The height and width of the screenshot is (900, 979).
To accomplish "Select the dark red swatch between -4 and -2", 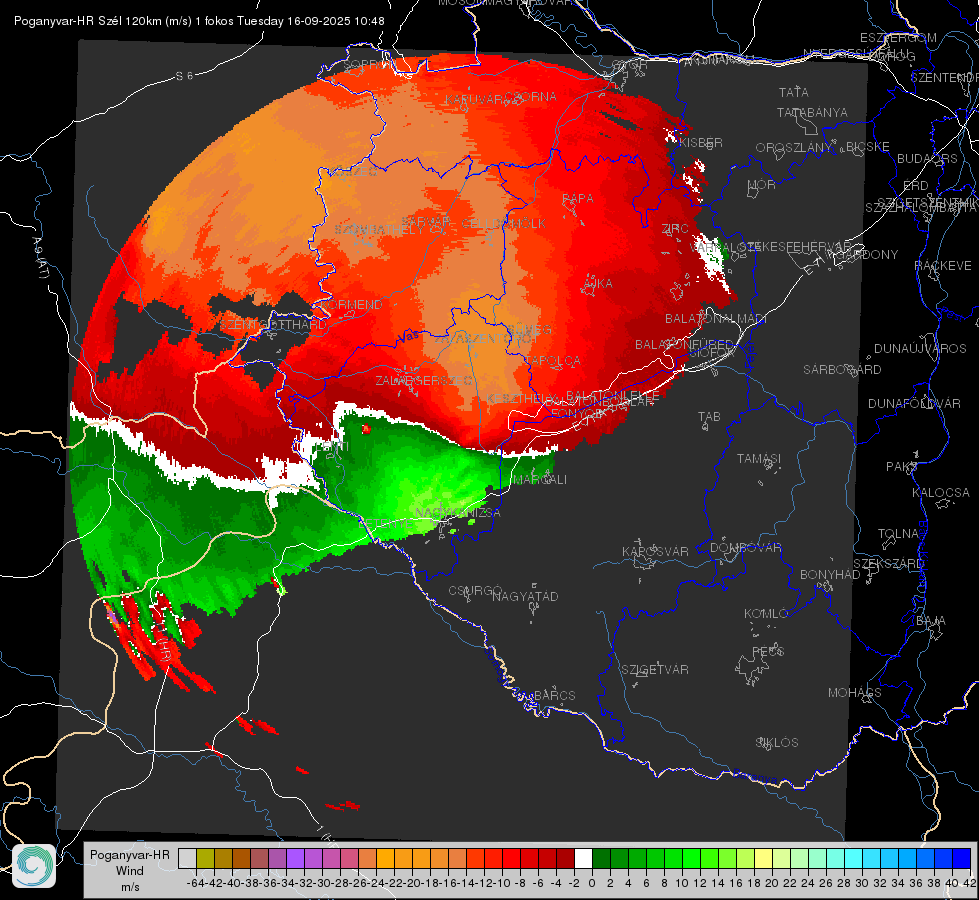I will tap(565, 858).
